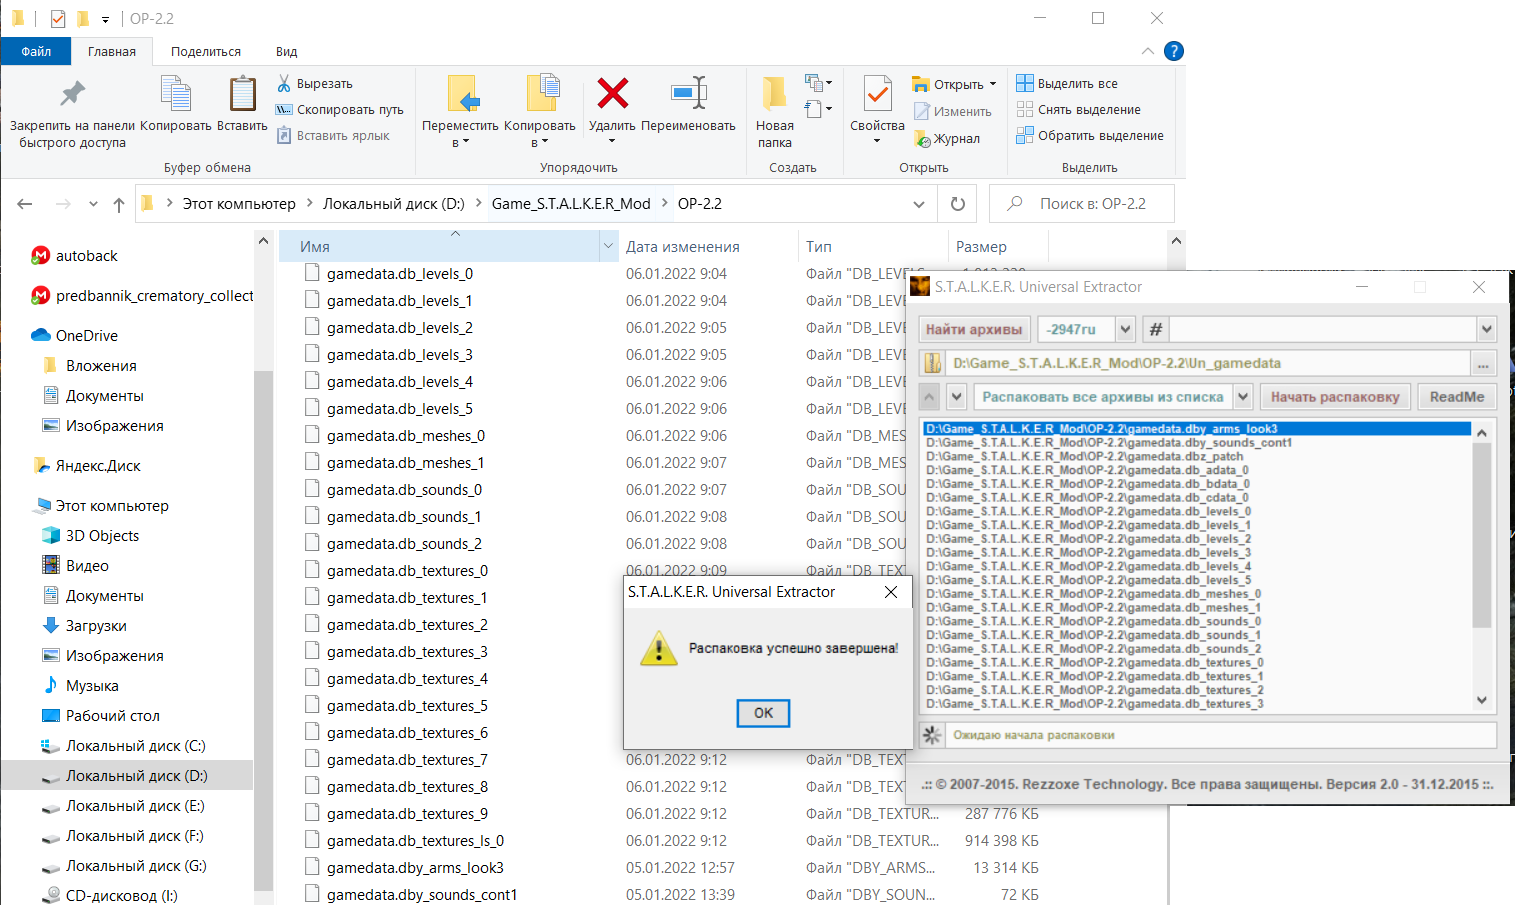Open Explorer help question mark icon

[1174, 51]
